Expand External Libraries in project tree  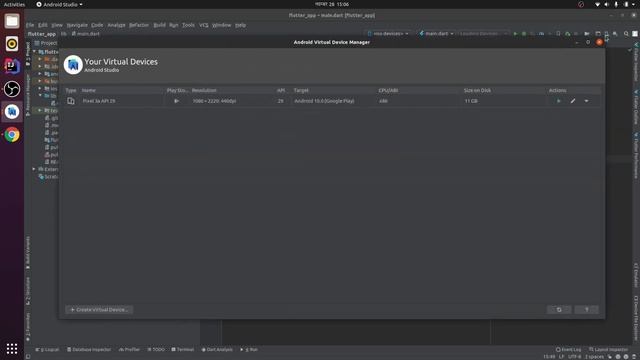34,169
